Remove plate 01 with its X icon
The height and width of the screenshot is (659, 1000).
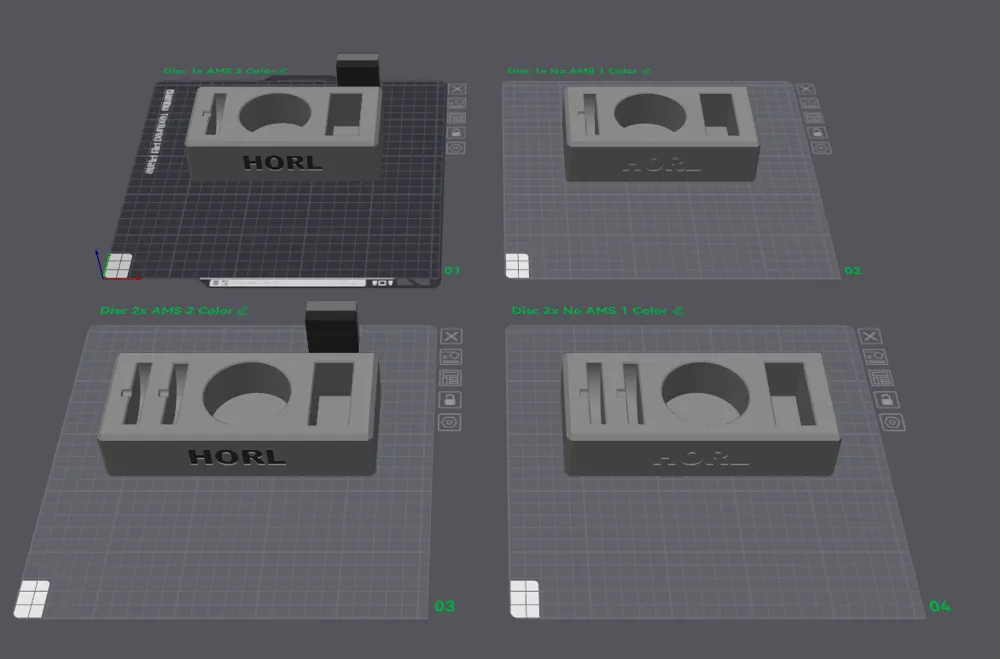[x=457, y=89]
